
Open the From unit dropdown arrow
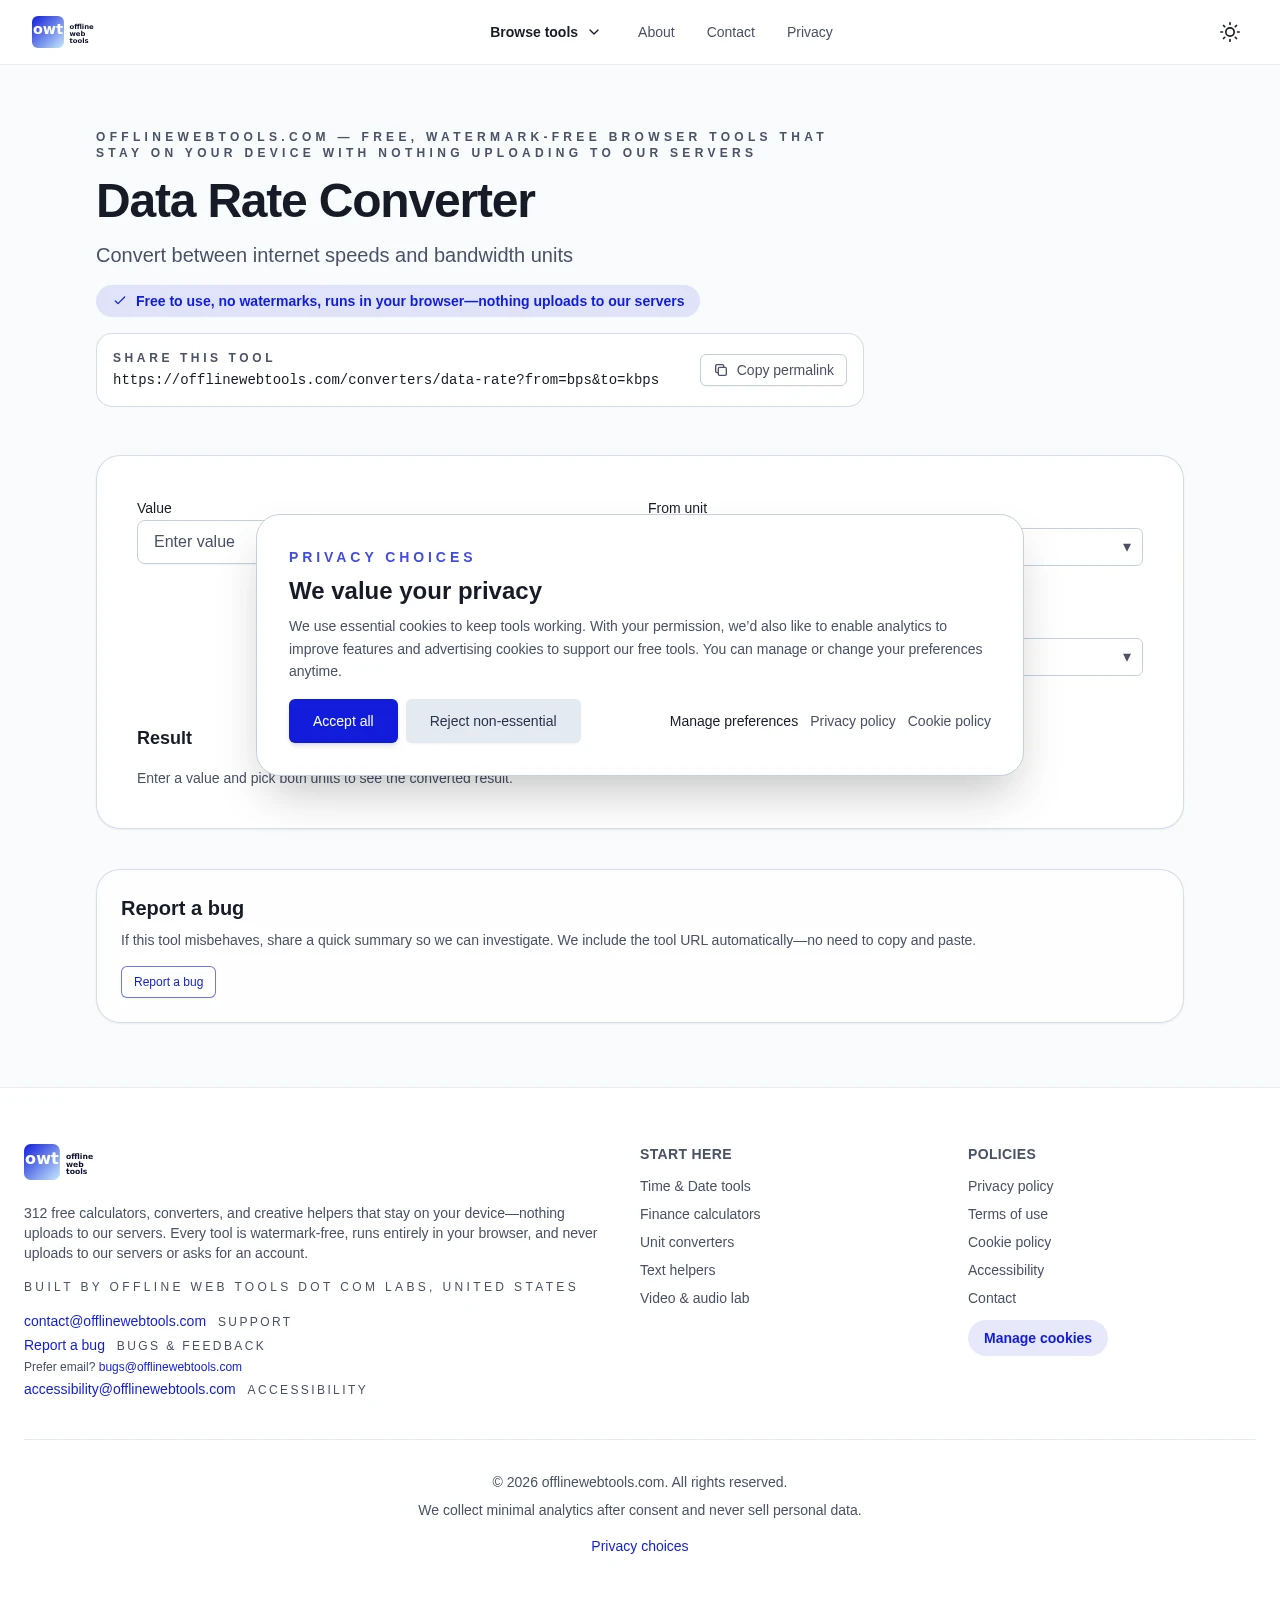[1126, 547]
